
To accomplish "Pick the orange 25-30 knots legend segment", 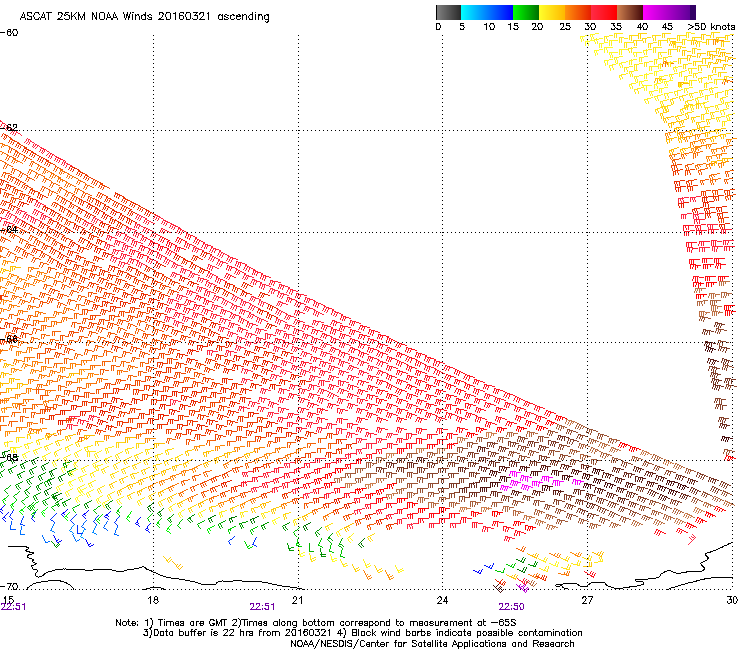I will [x=578, y=12].
